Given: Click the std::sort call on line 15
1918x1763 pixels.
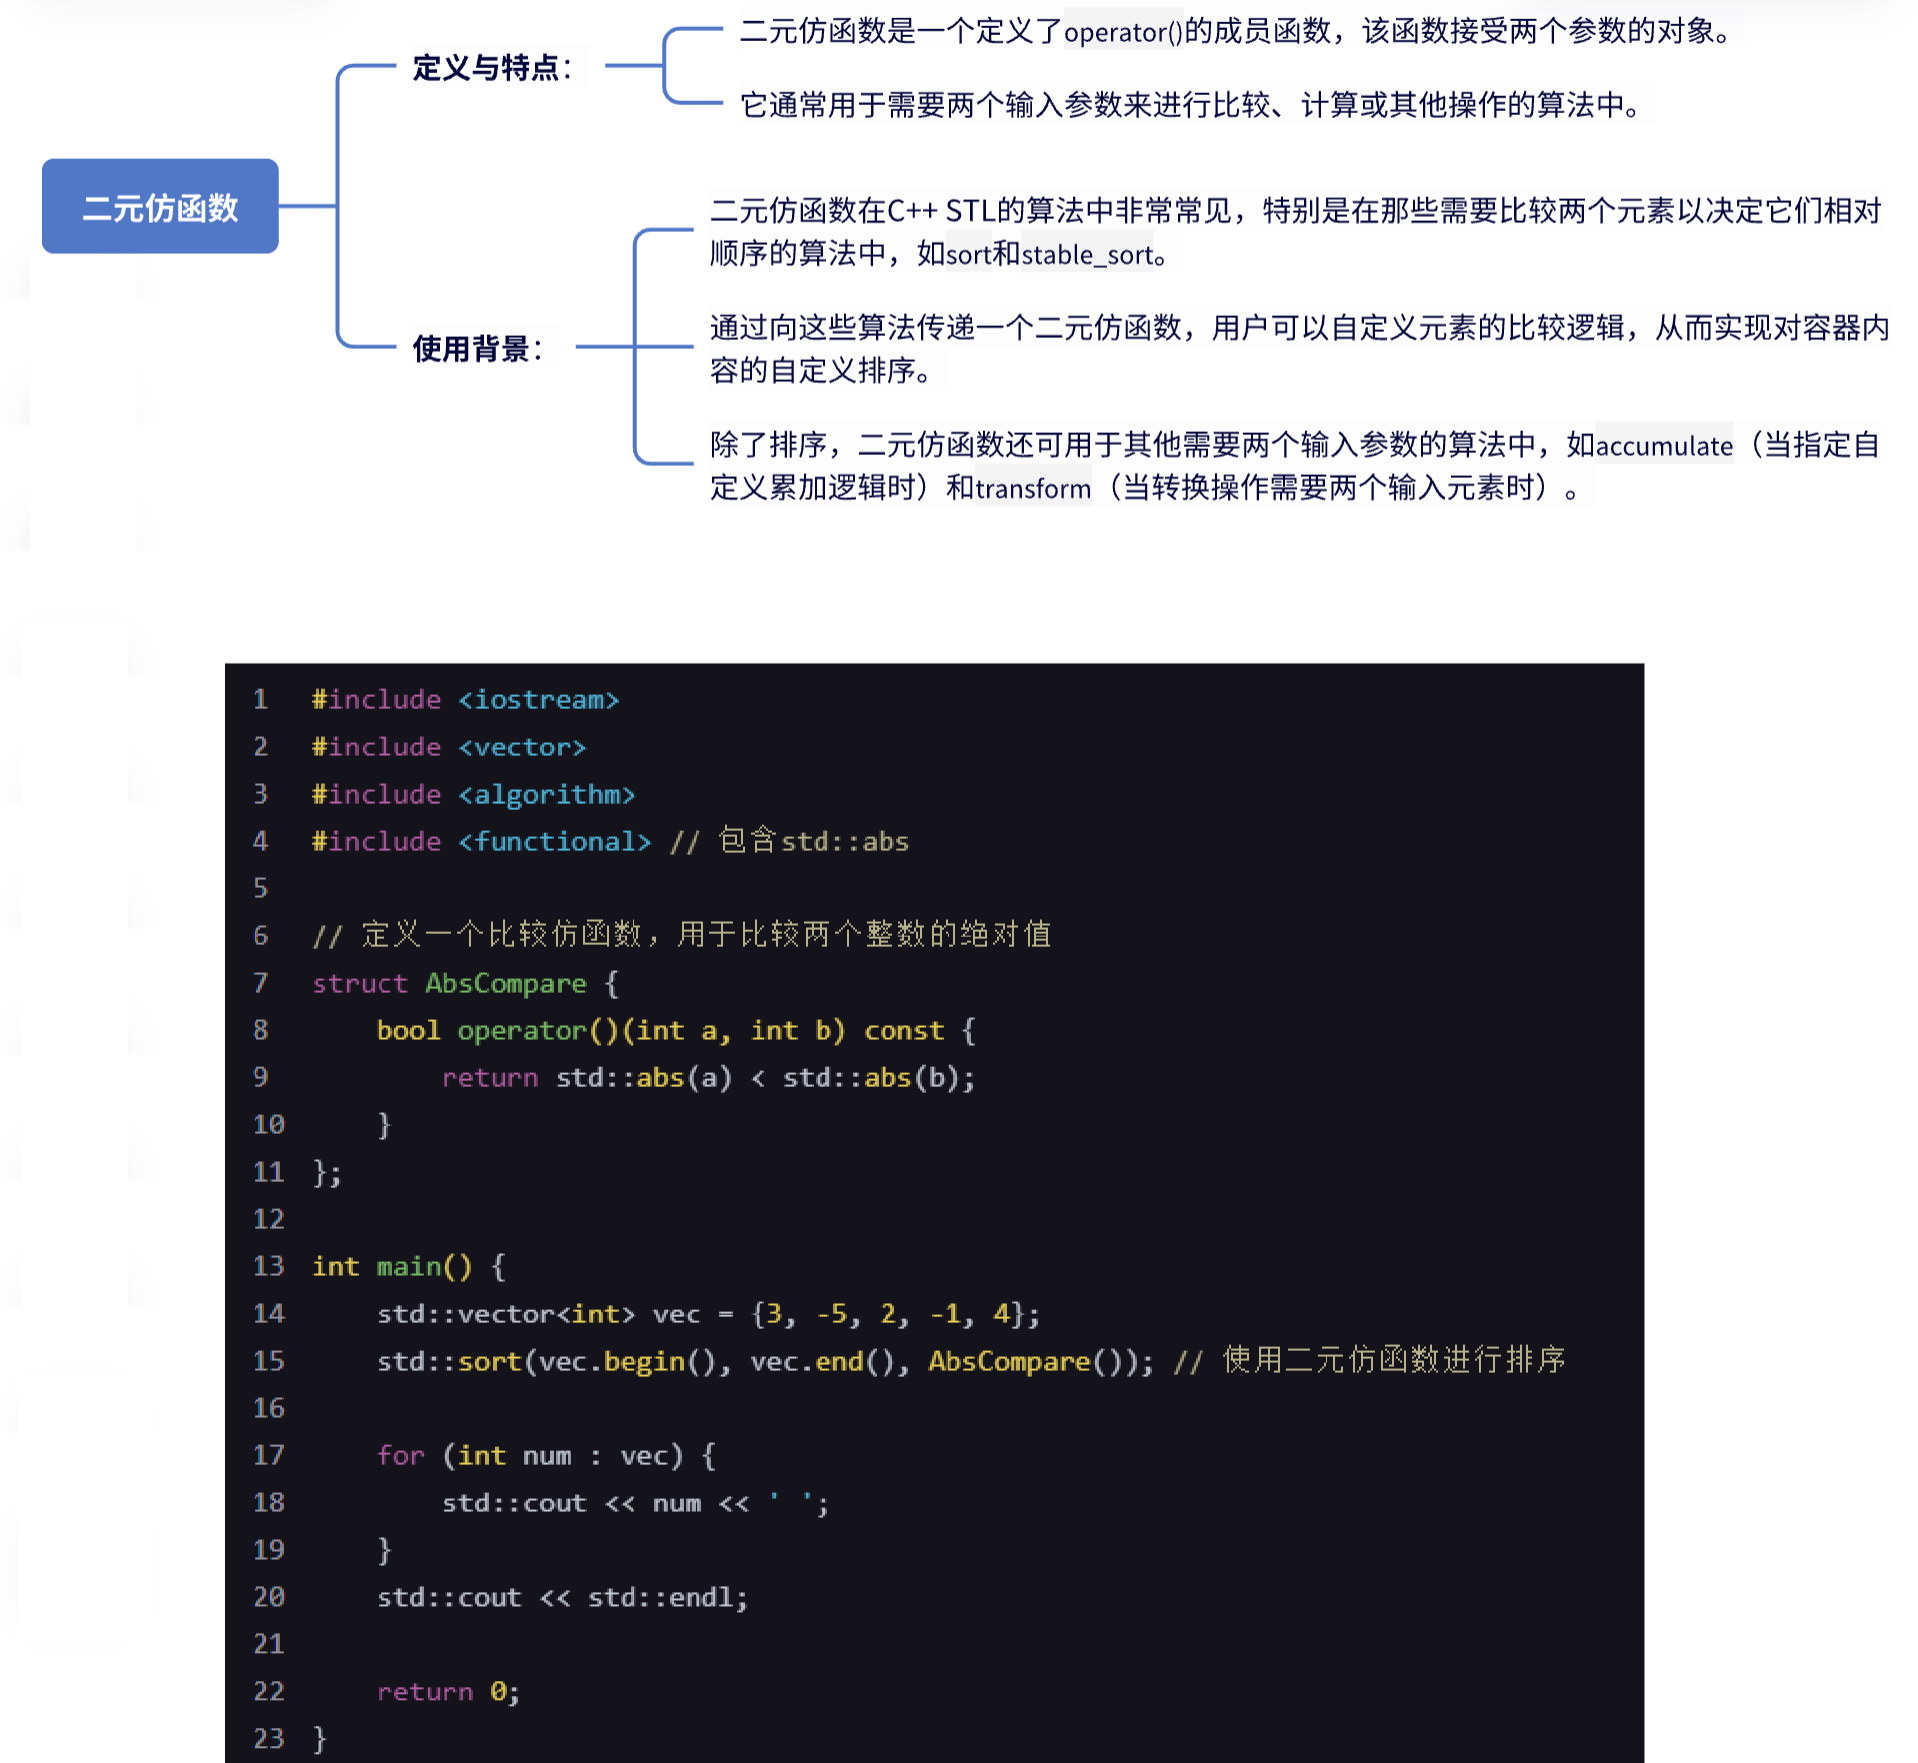Looking at the screenshot, I should 765,1361.
